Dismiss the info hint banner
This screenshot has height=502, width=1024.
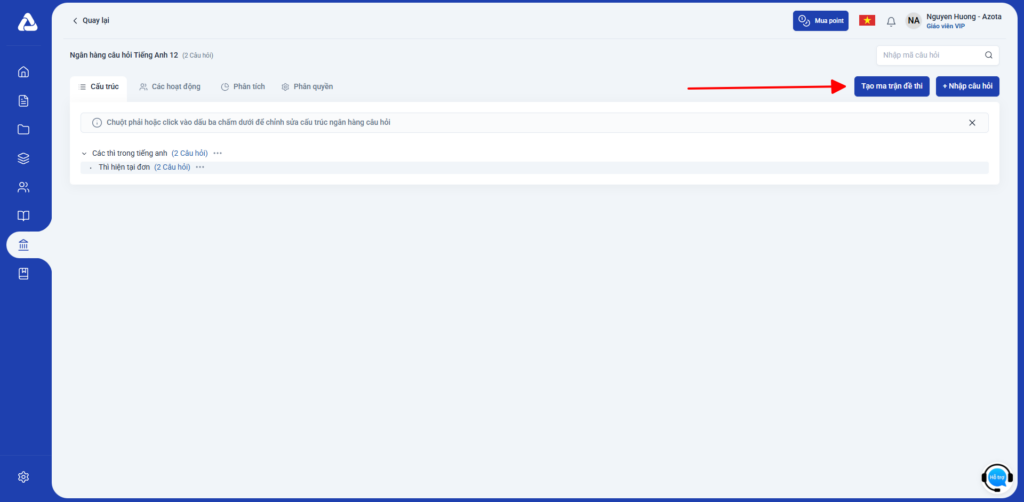point(972,123)
